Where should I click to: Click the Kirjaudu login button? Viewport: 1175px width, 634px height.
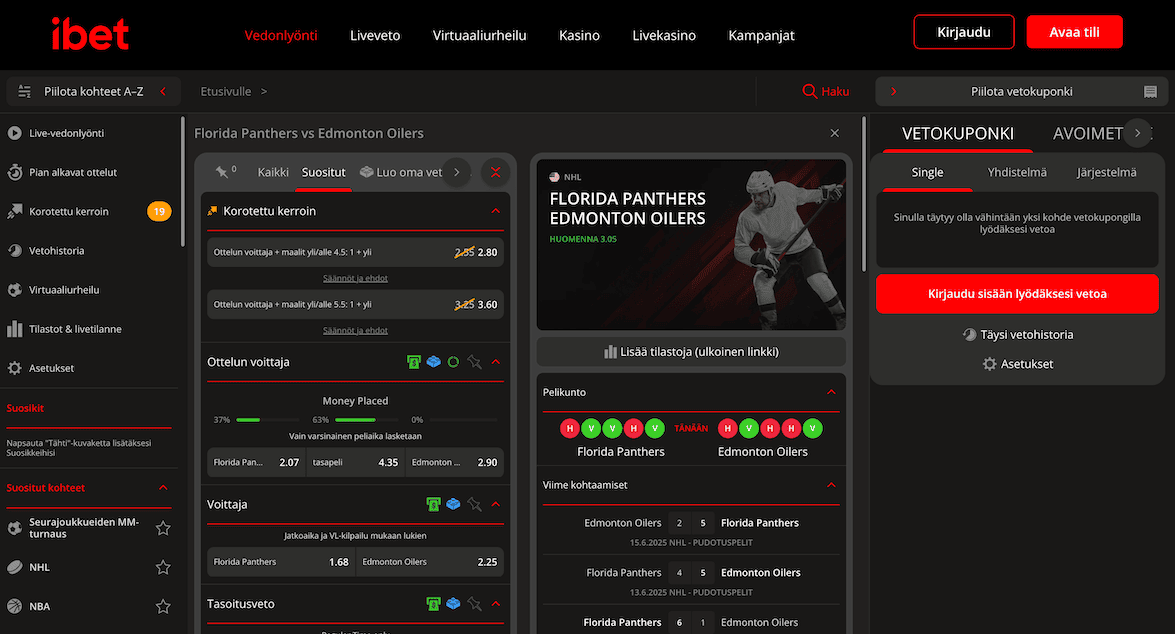[964, 32]
